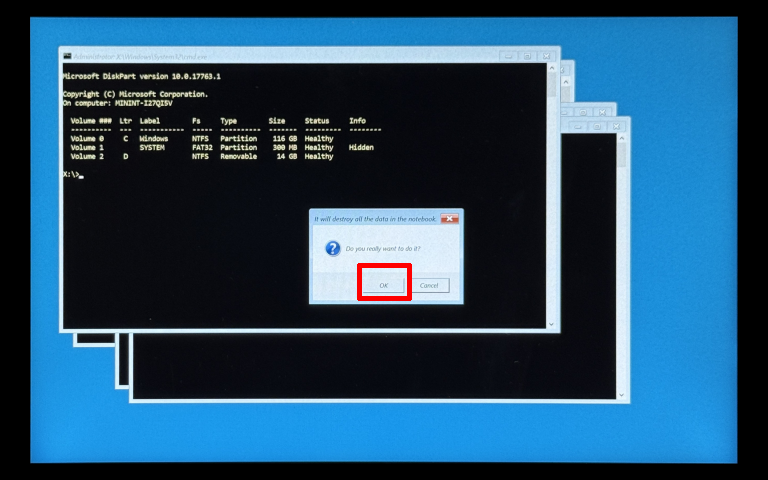Click scroll-up arrow in front console window

[x=552, y=69]
